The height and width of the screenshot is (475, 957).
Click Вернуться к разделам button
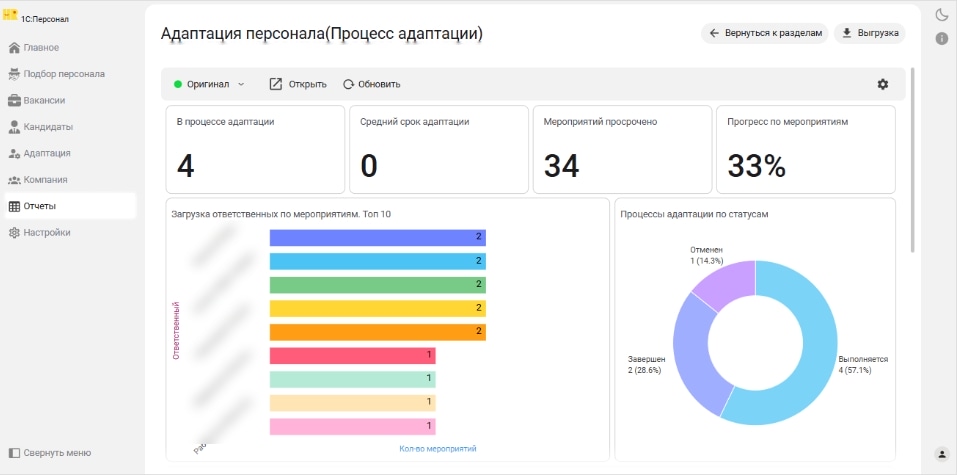click(765, 33)
